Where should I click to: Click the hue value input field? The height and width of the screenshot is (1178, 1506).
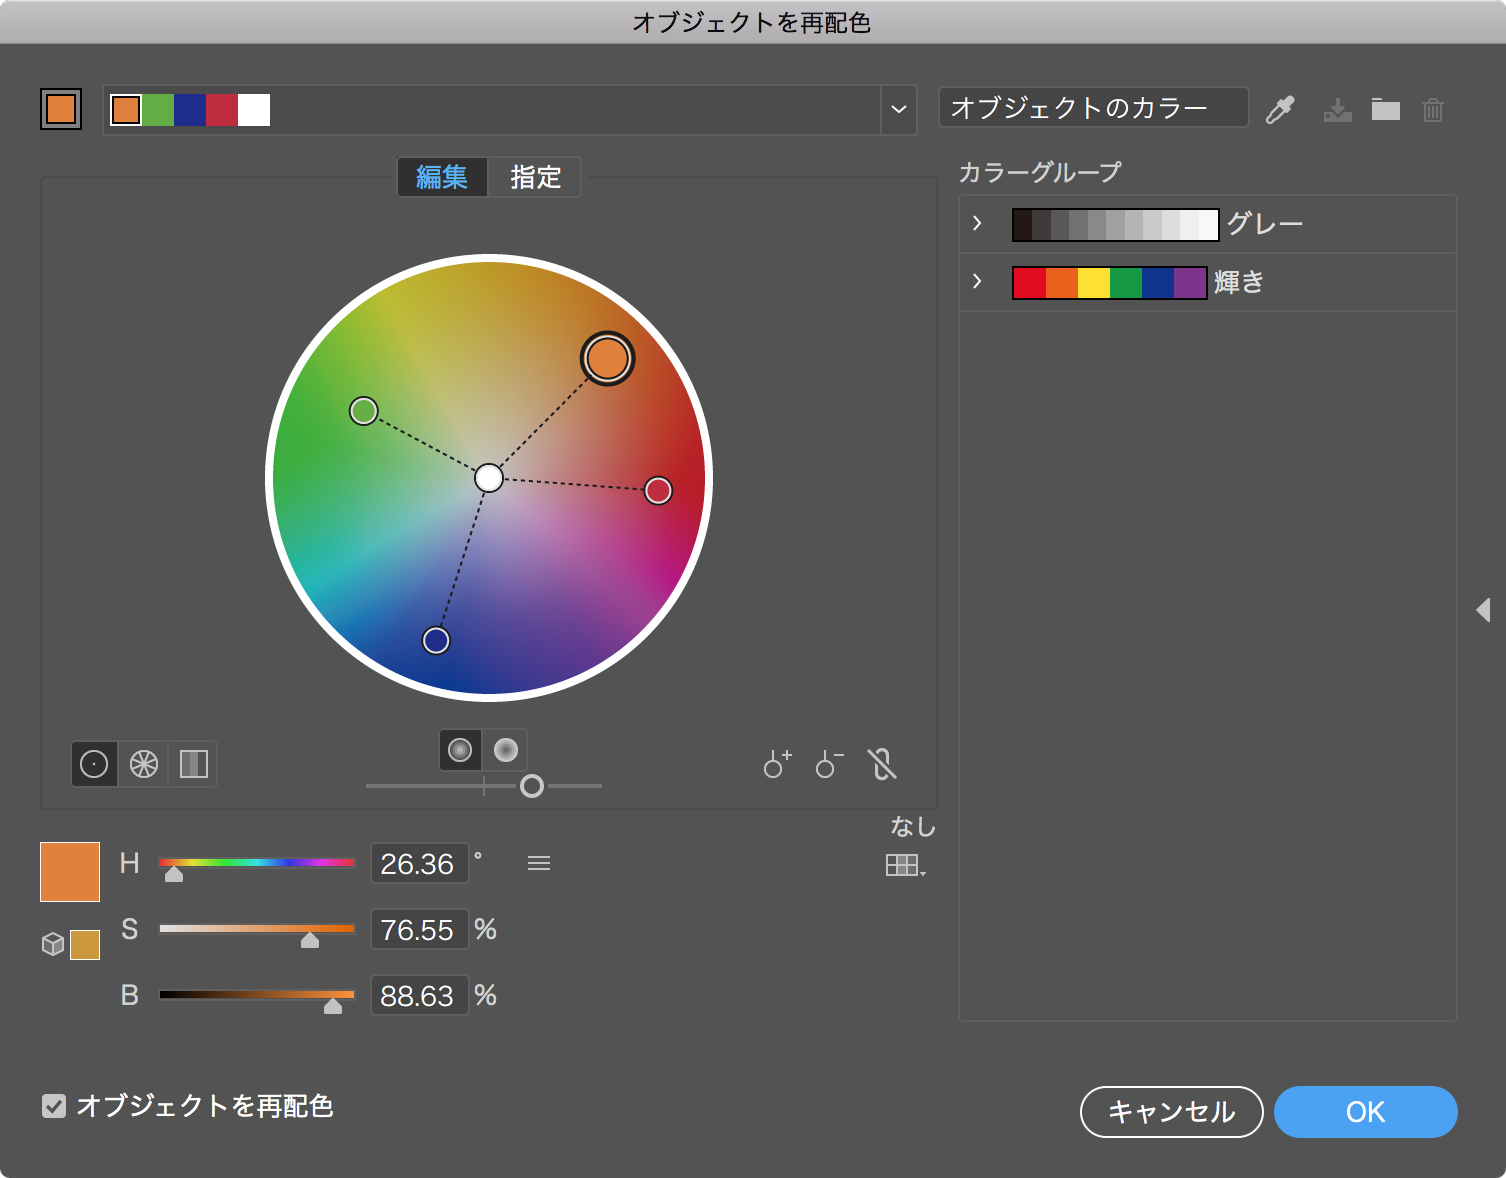coord(418,864)
